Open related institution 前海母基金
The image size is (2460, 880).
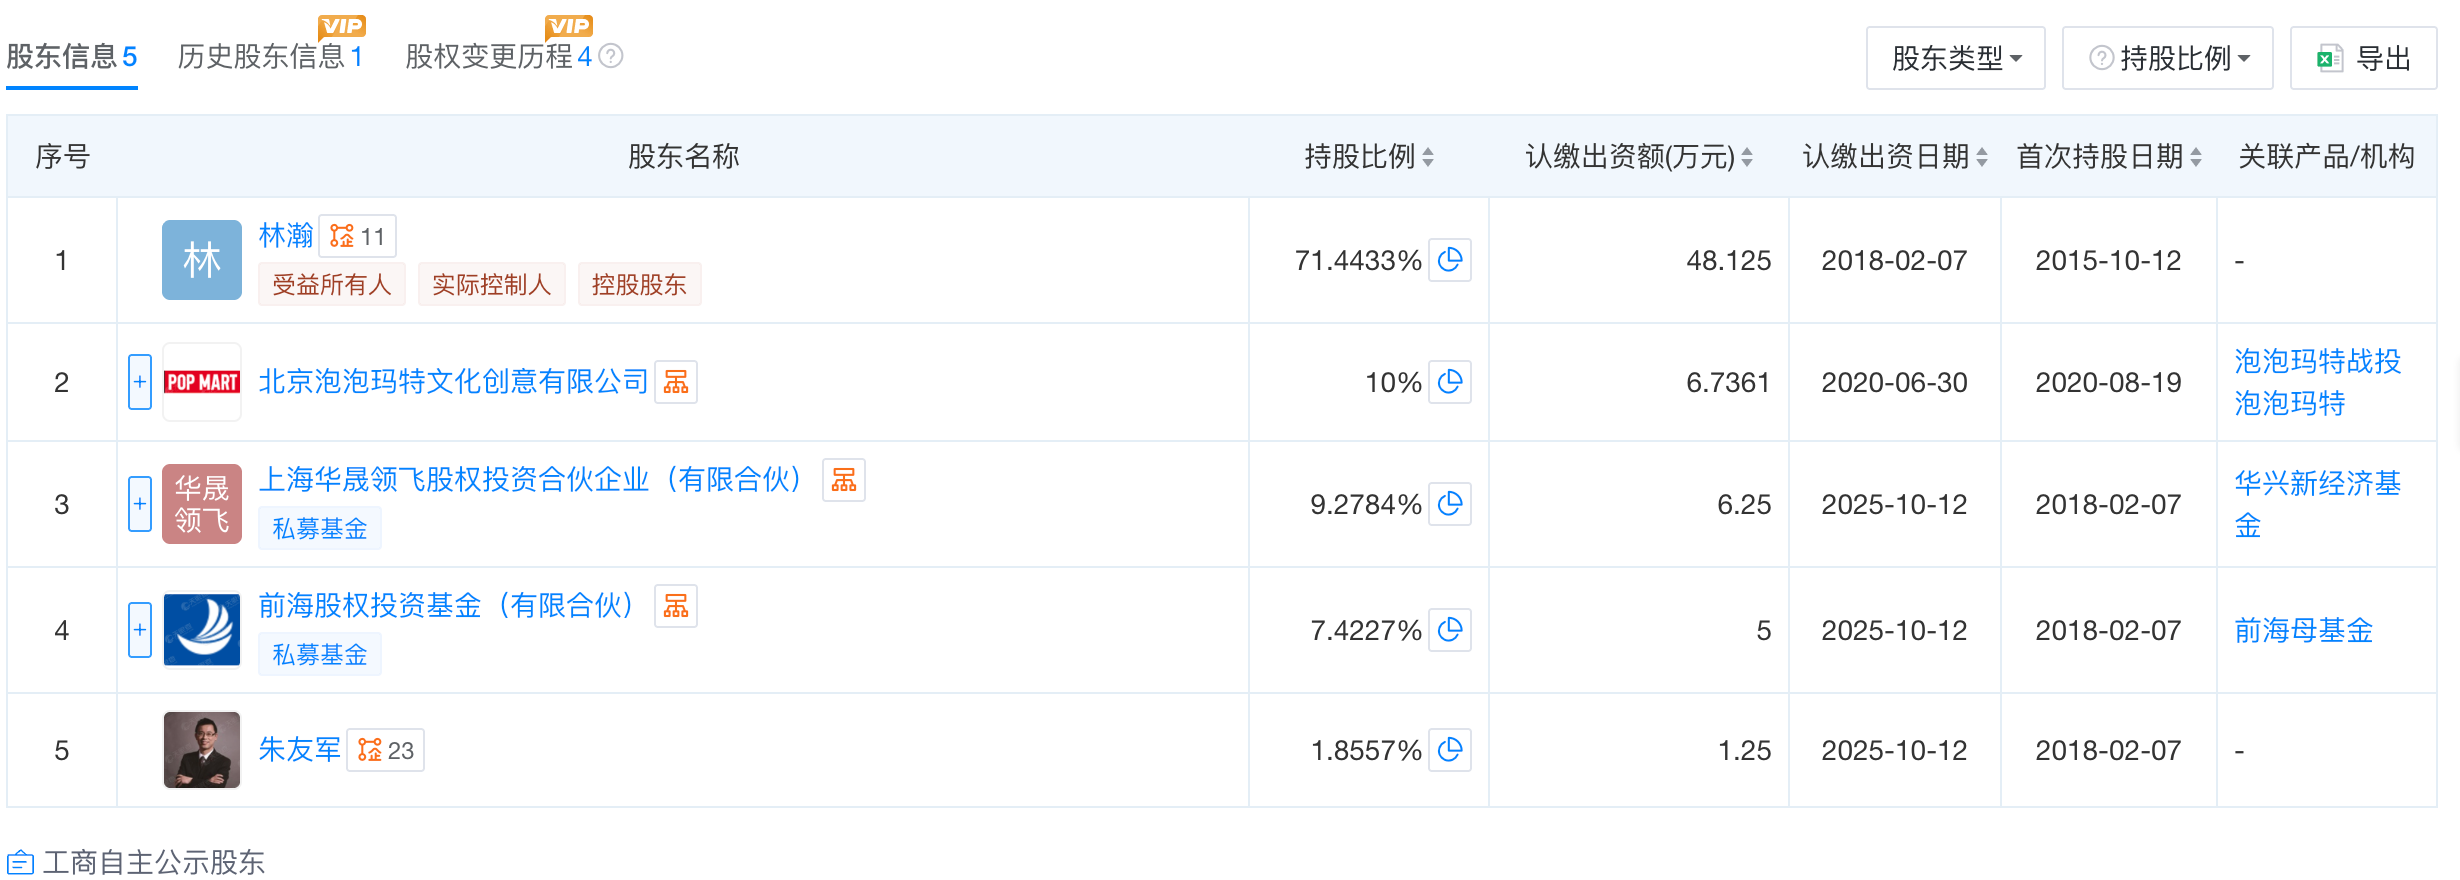point(2303,630)
